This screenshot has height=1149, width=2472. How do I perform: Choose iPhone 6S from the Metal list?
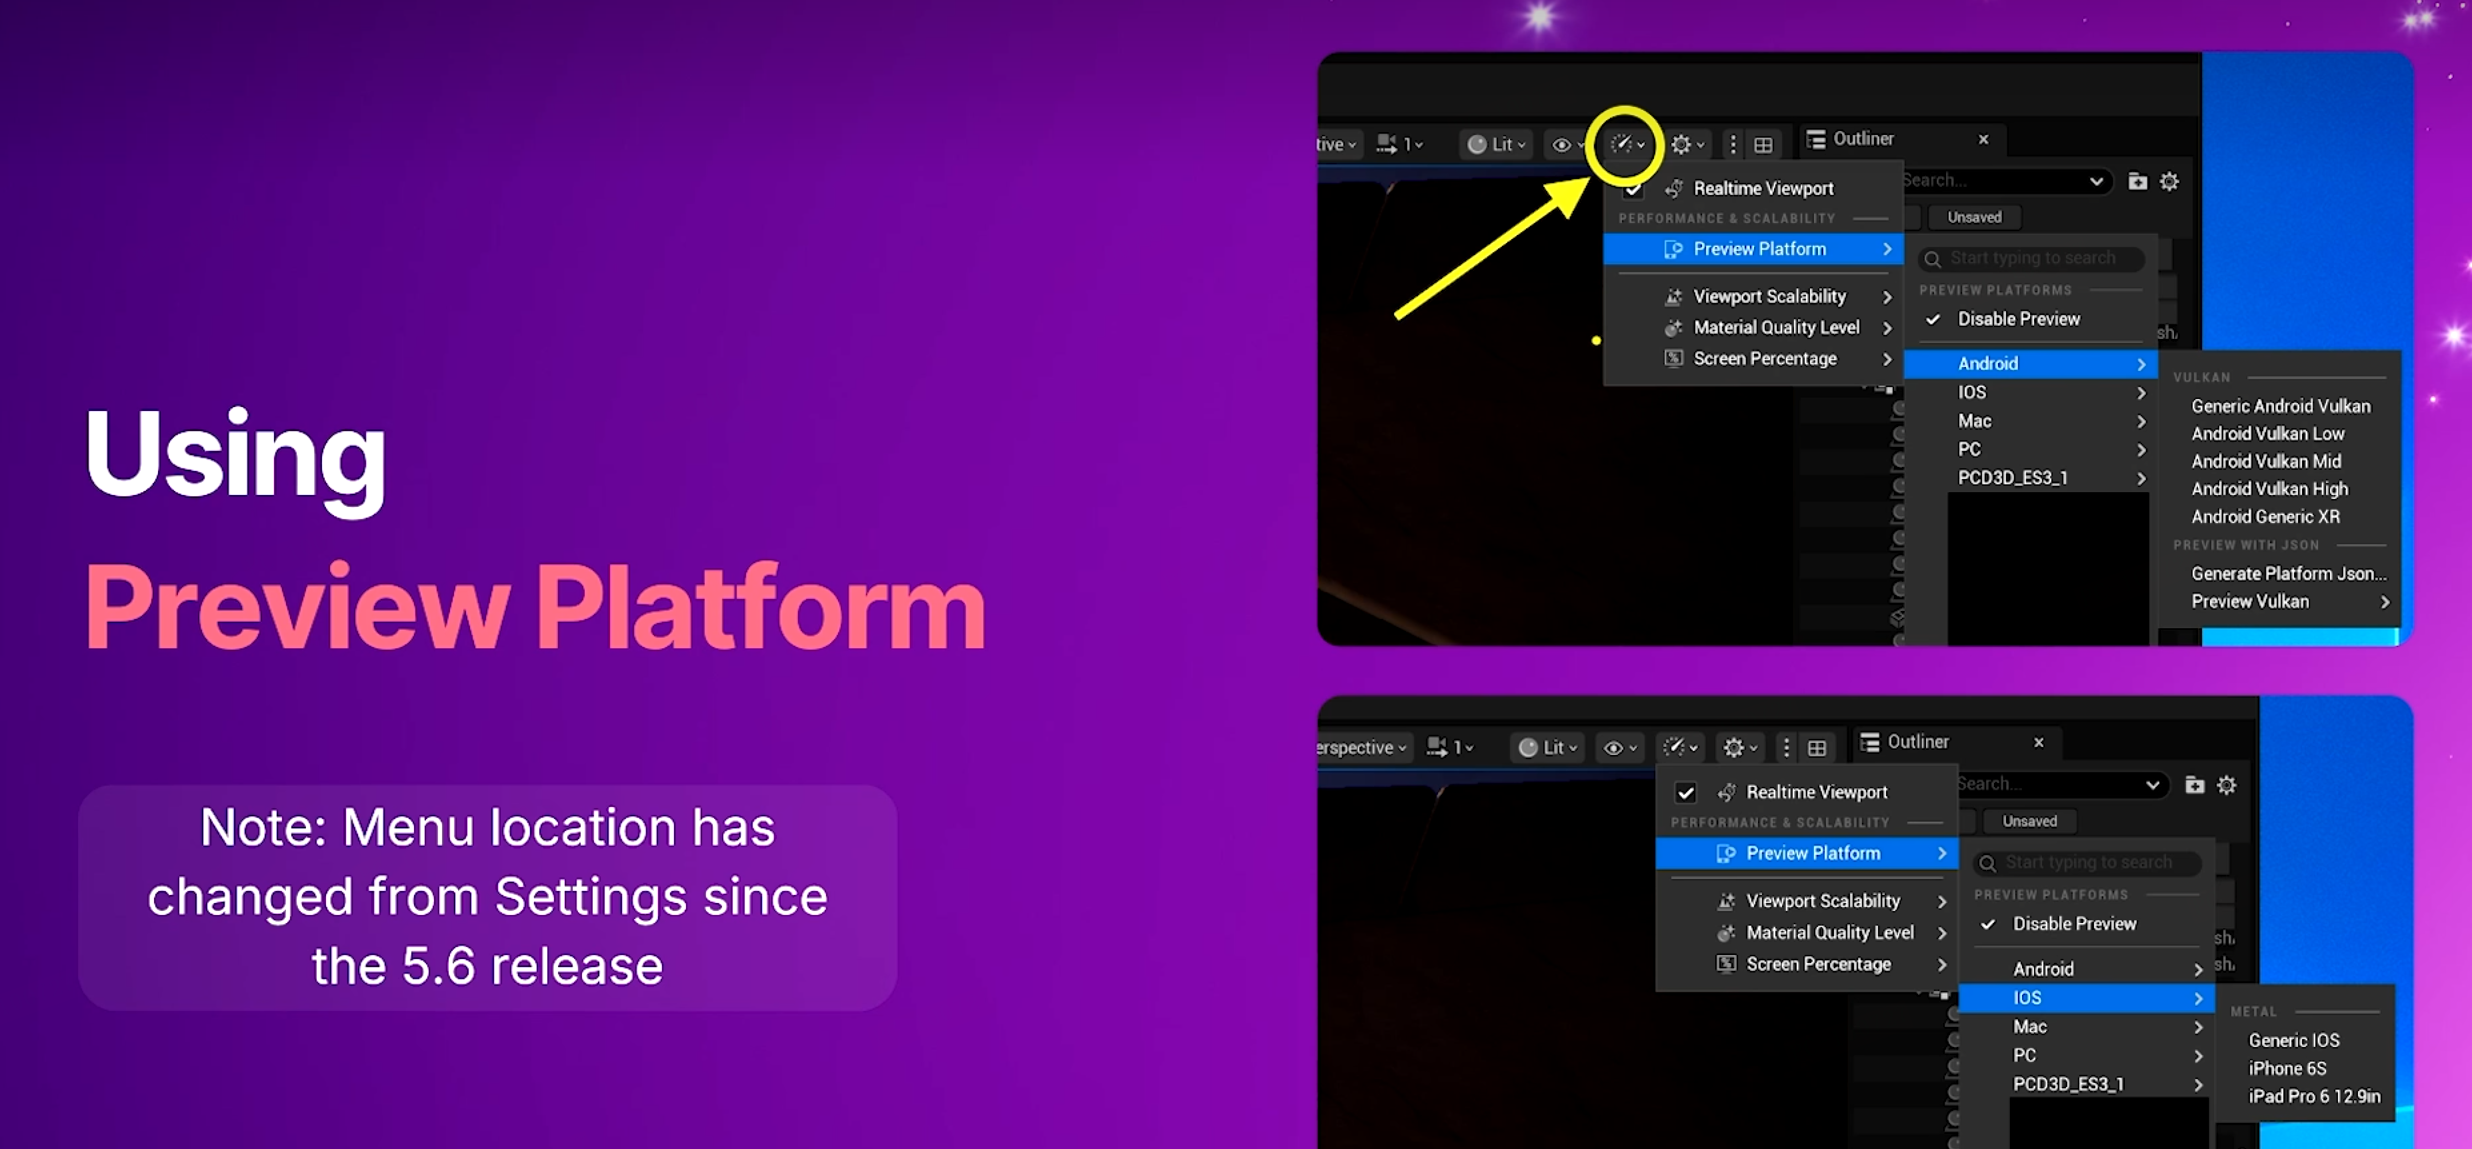(x=2287, y=1068)
